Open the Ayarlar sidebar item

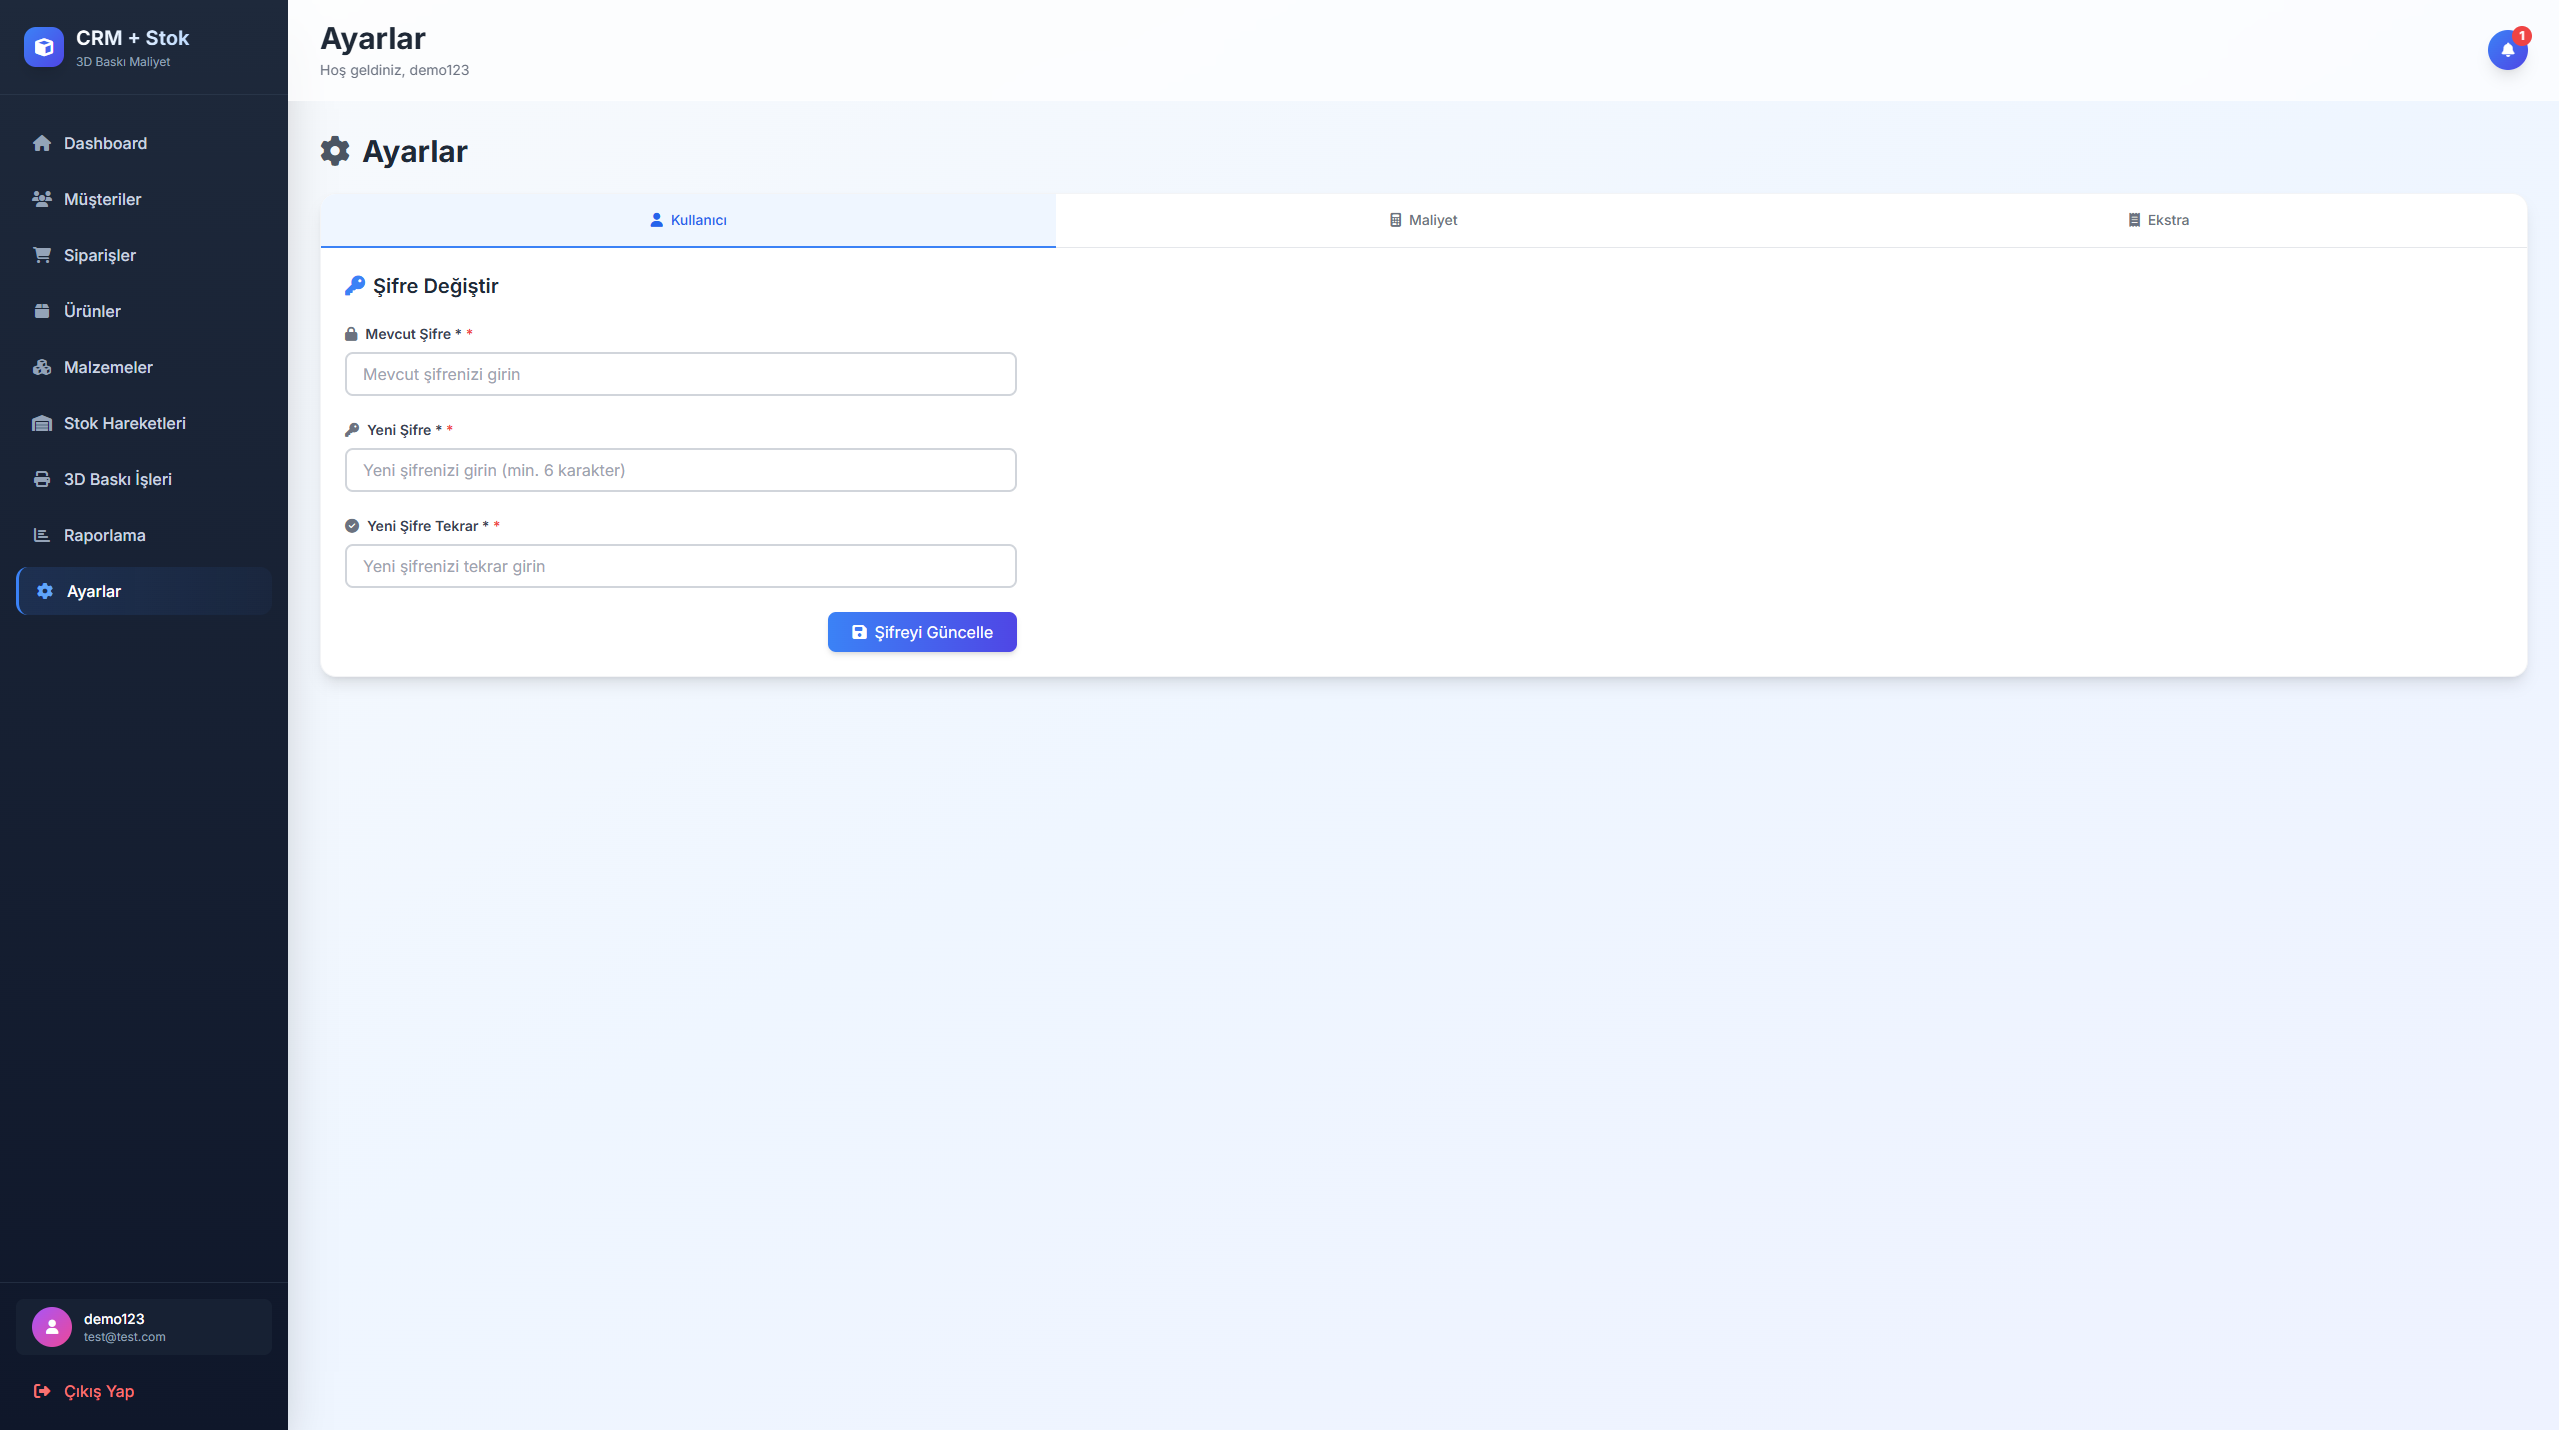click(94, 591)
